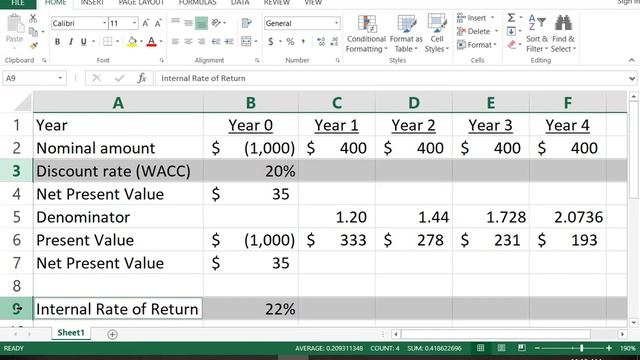The height and width of the screenshot is (360, 640).
Task: Toggle italic formatting
Action: click(x=71, y=42)
